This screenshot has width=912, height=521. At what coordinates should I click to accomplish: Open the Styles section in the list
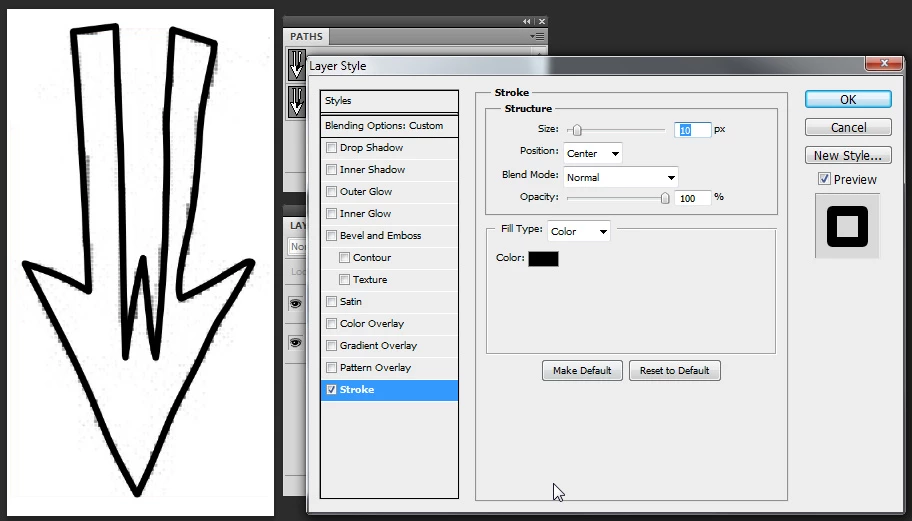(x=389, y=101)
